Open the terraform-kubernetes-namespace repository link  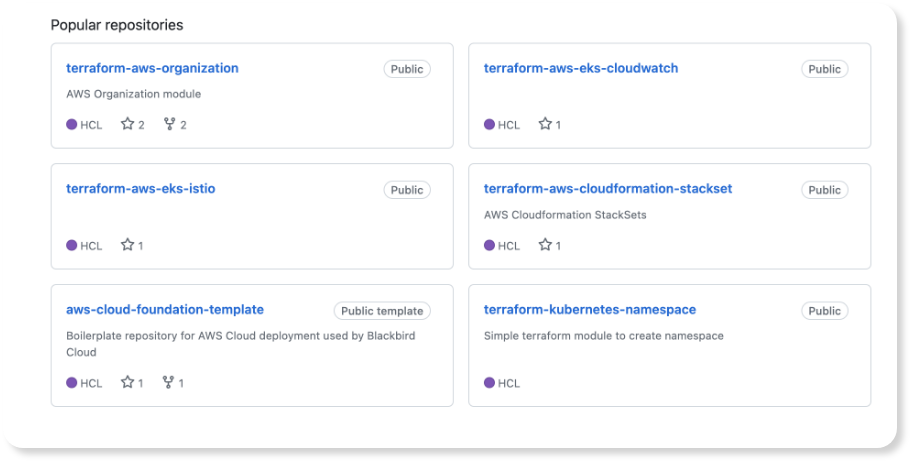coord(590,309)
